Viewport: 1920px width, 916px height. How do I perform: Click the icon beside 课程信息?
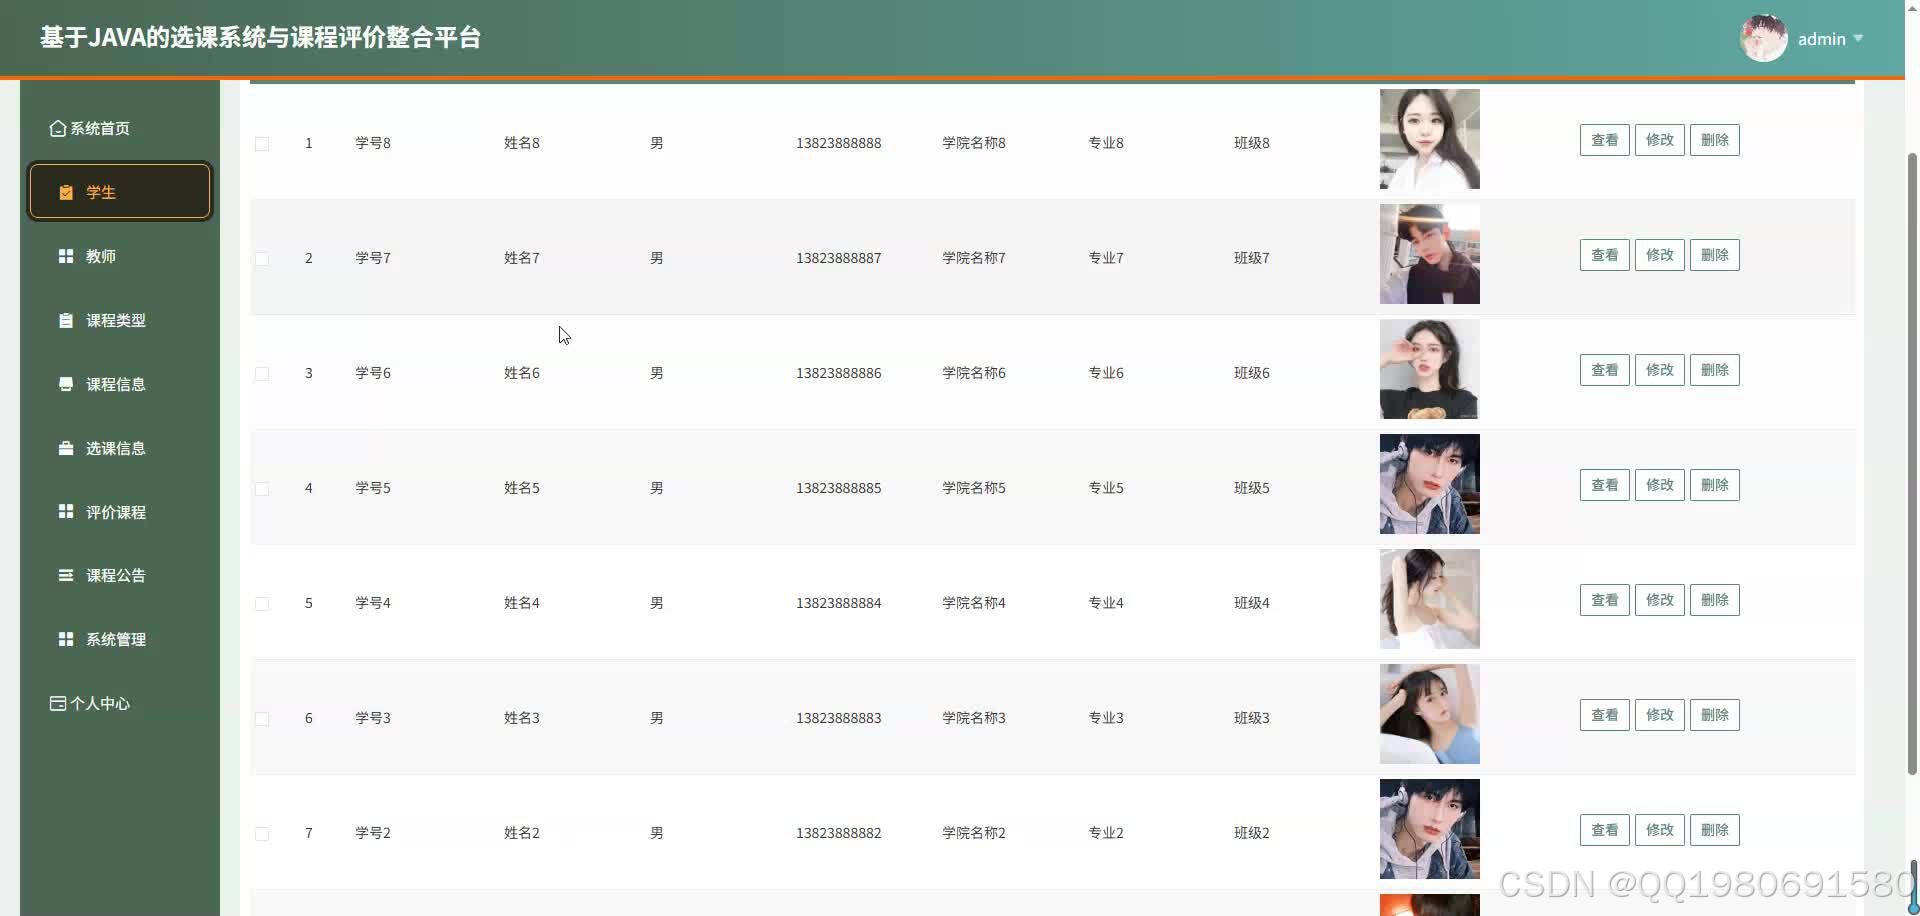(66, 384)
